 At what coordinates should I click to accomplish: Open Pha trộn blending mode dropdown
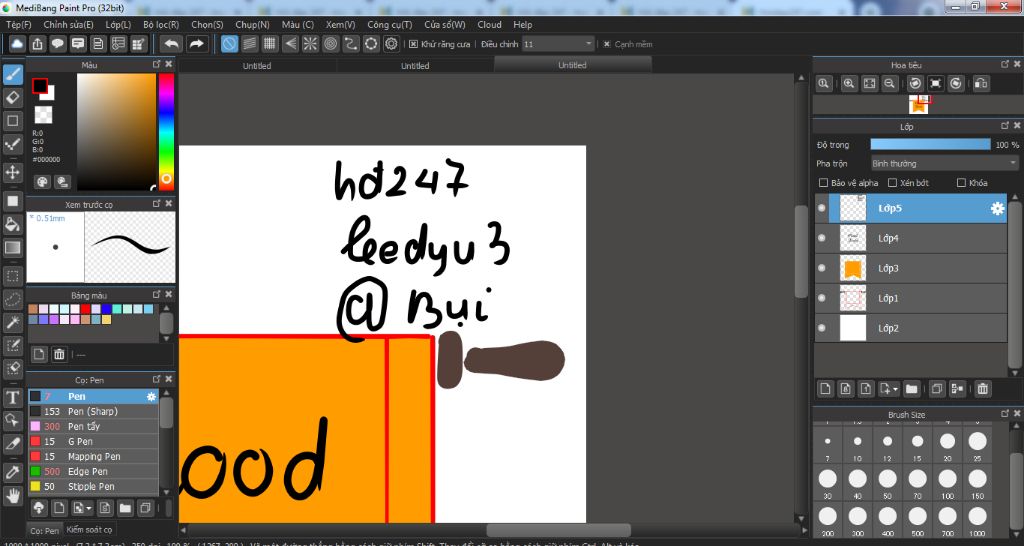(944, 163)
